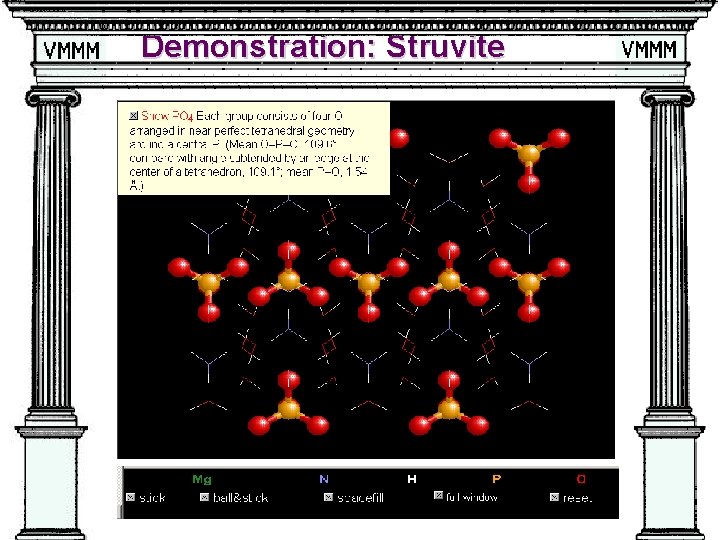The image size is (720, 540).
Task: Click the green Mg element label
Action: (202, 479)
